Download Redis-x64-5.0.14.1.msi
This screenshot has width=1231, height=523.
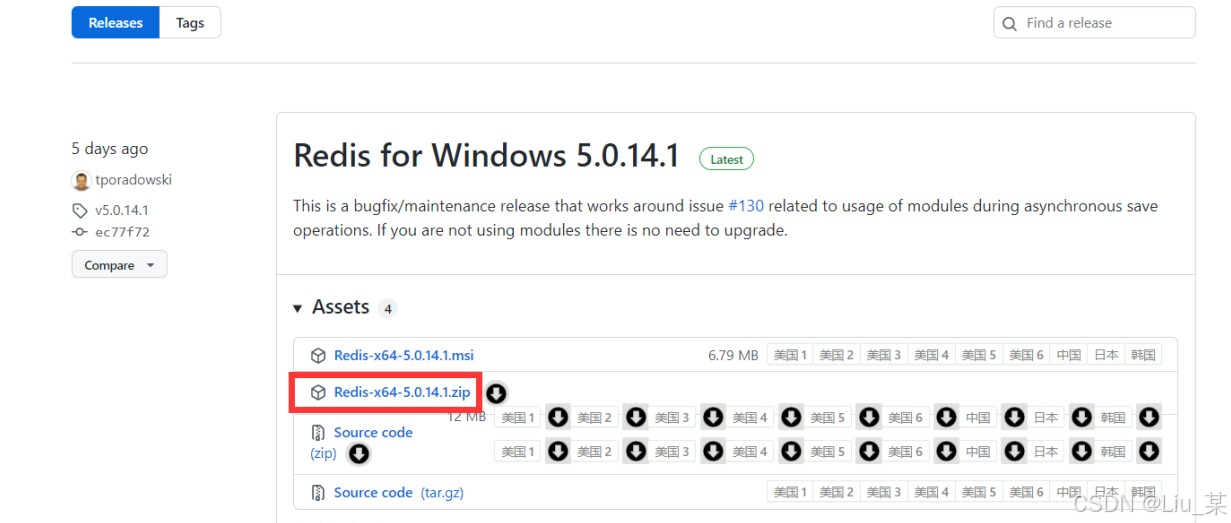point(403,355)
